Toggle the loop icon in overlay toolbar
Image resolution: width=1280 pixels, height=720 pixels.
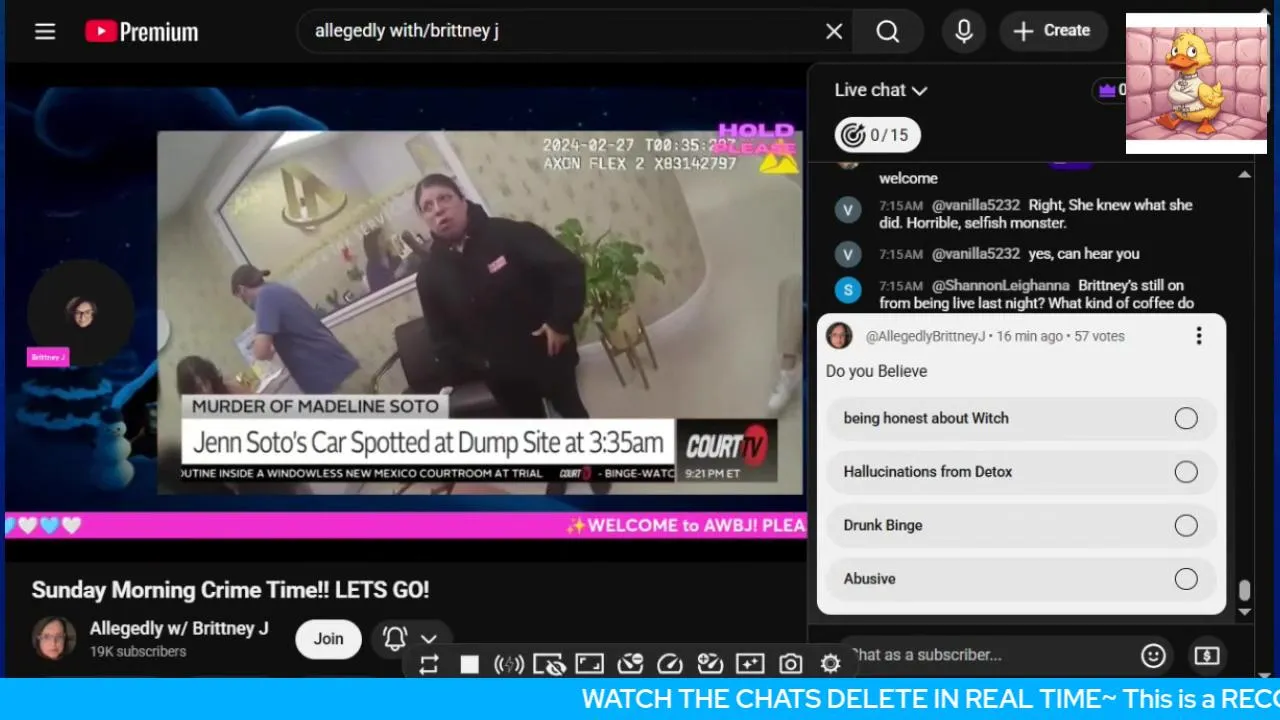click(429, 664)
